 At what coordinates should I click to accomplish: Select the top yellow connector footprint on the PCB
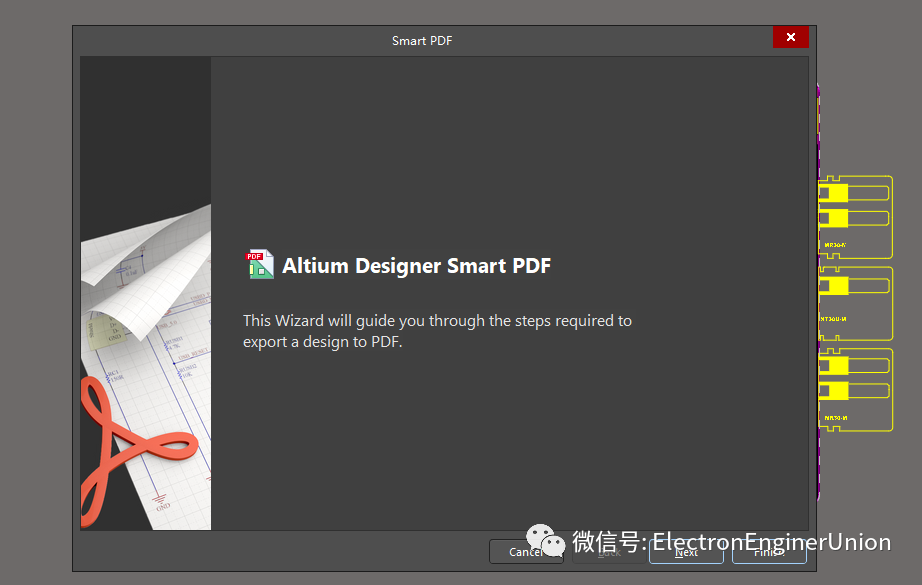[x=854, y=216]
